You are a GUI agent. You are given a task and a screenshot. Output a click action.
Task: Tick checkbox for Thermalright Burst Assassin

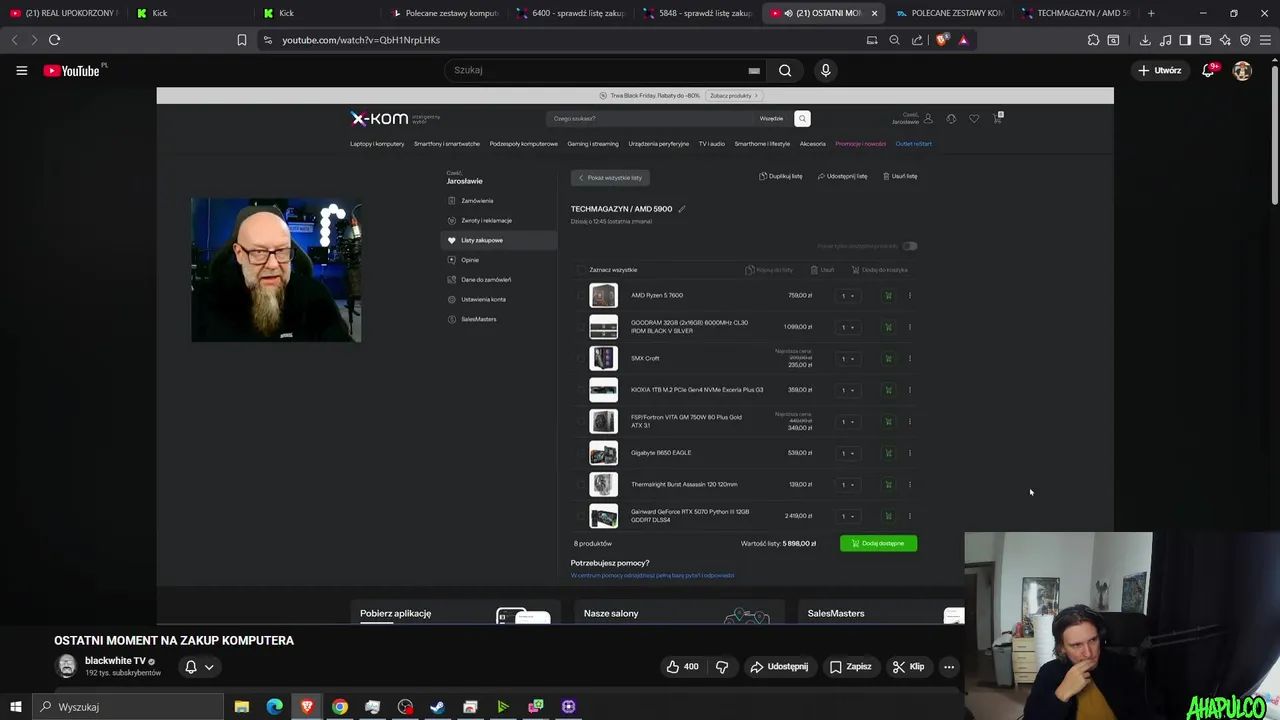(580, 484)
